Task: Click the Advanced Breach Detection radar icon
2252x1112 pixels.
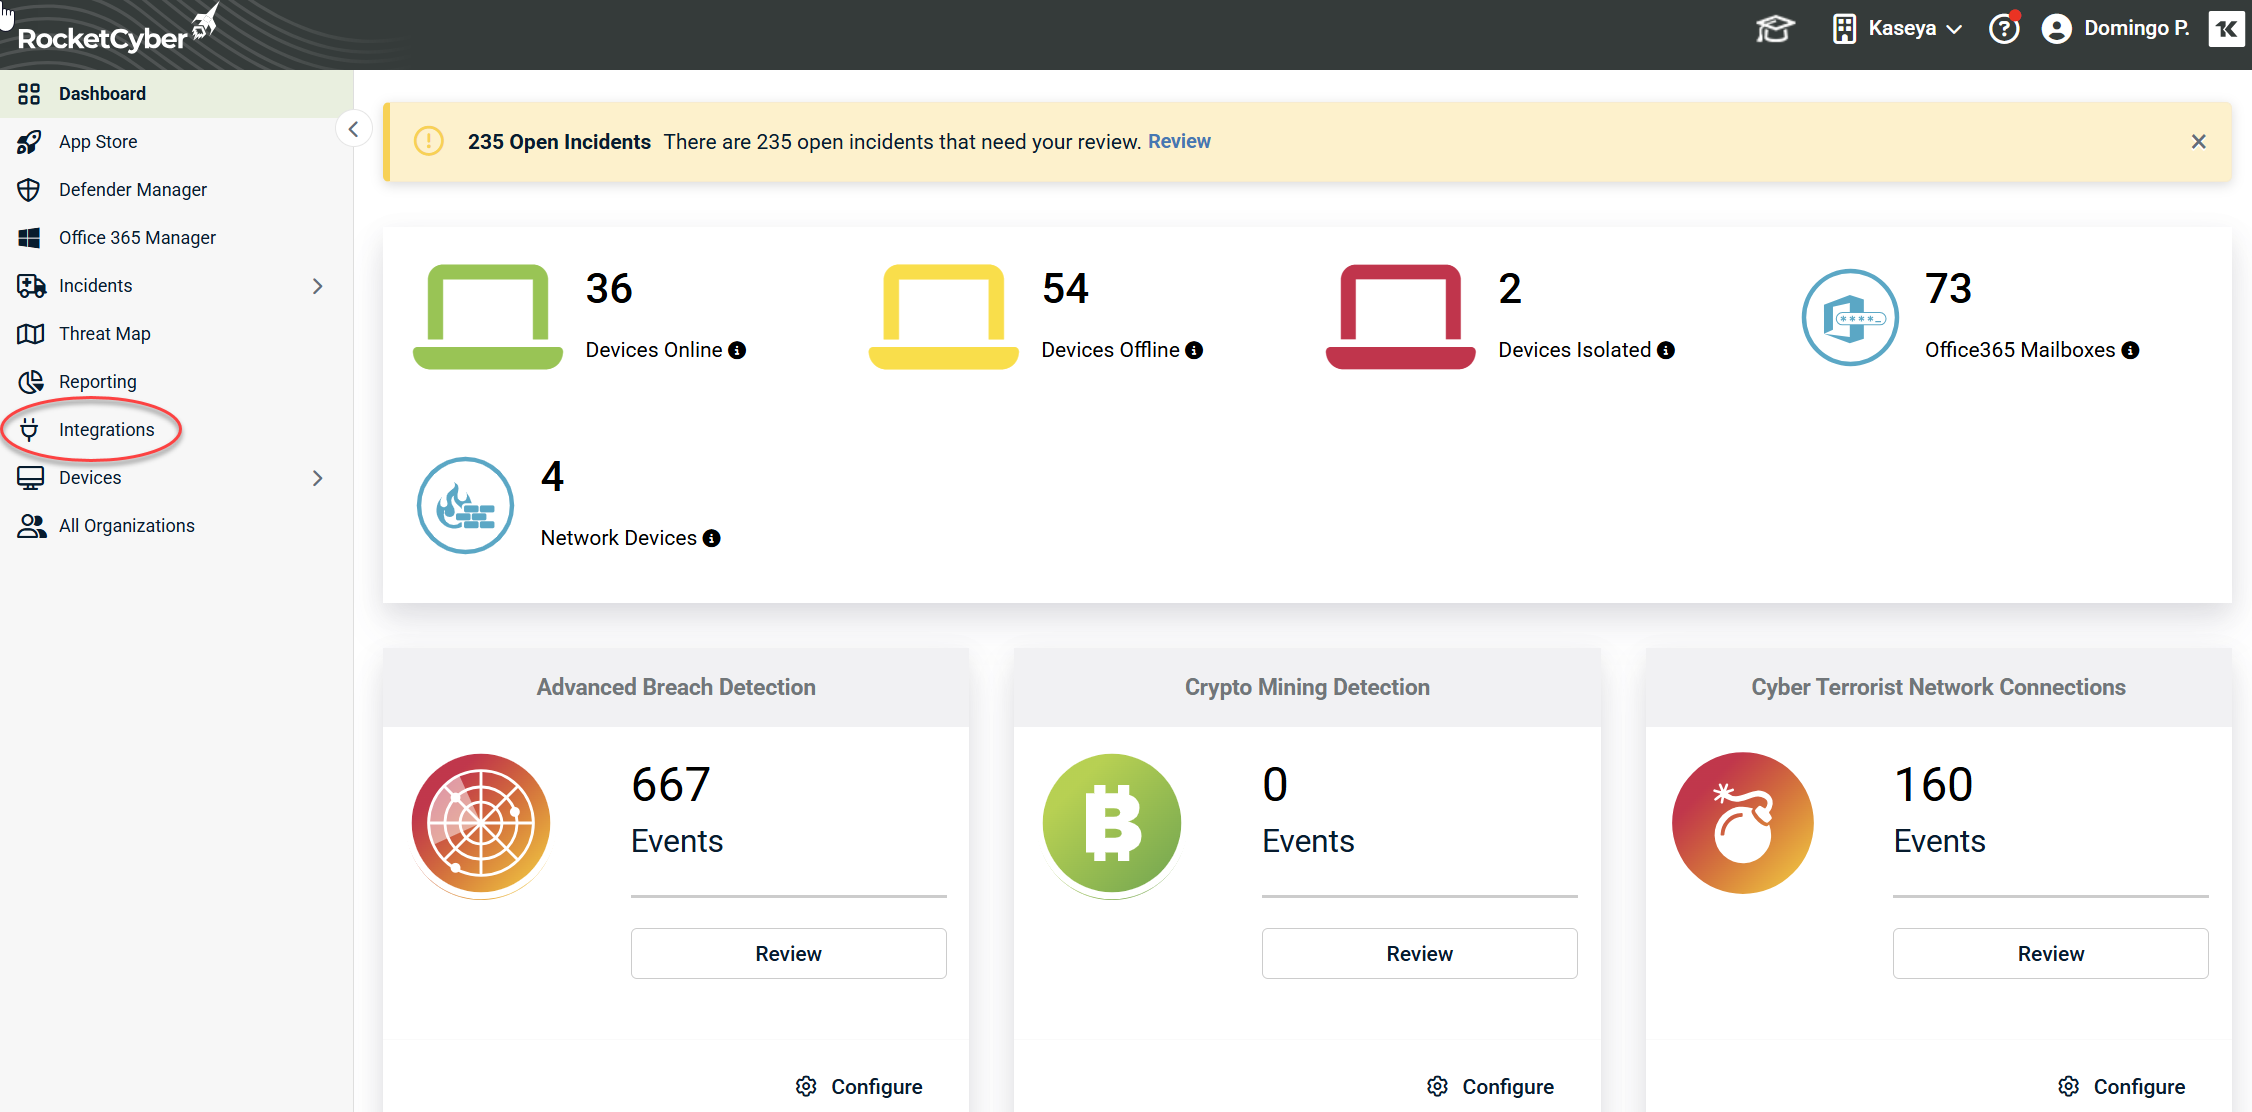Action: tap(481, 823)
